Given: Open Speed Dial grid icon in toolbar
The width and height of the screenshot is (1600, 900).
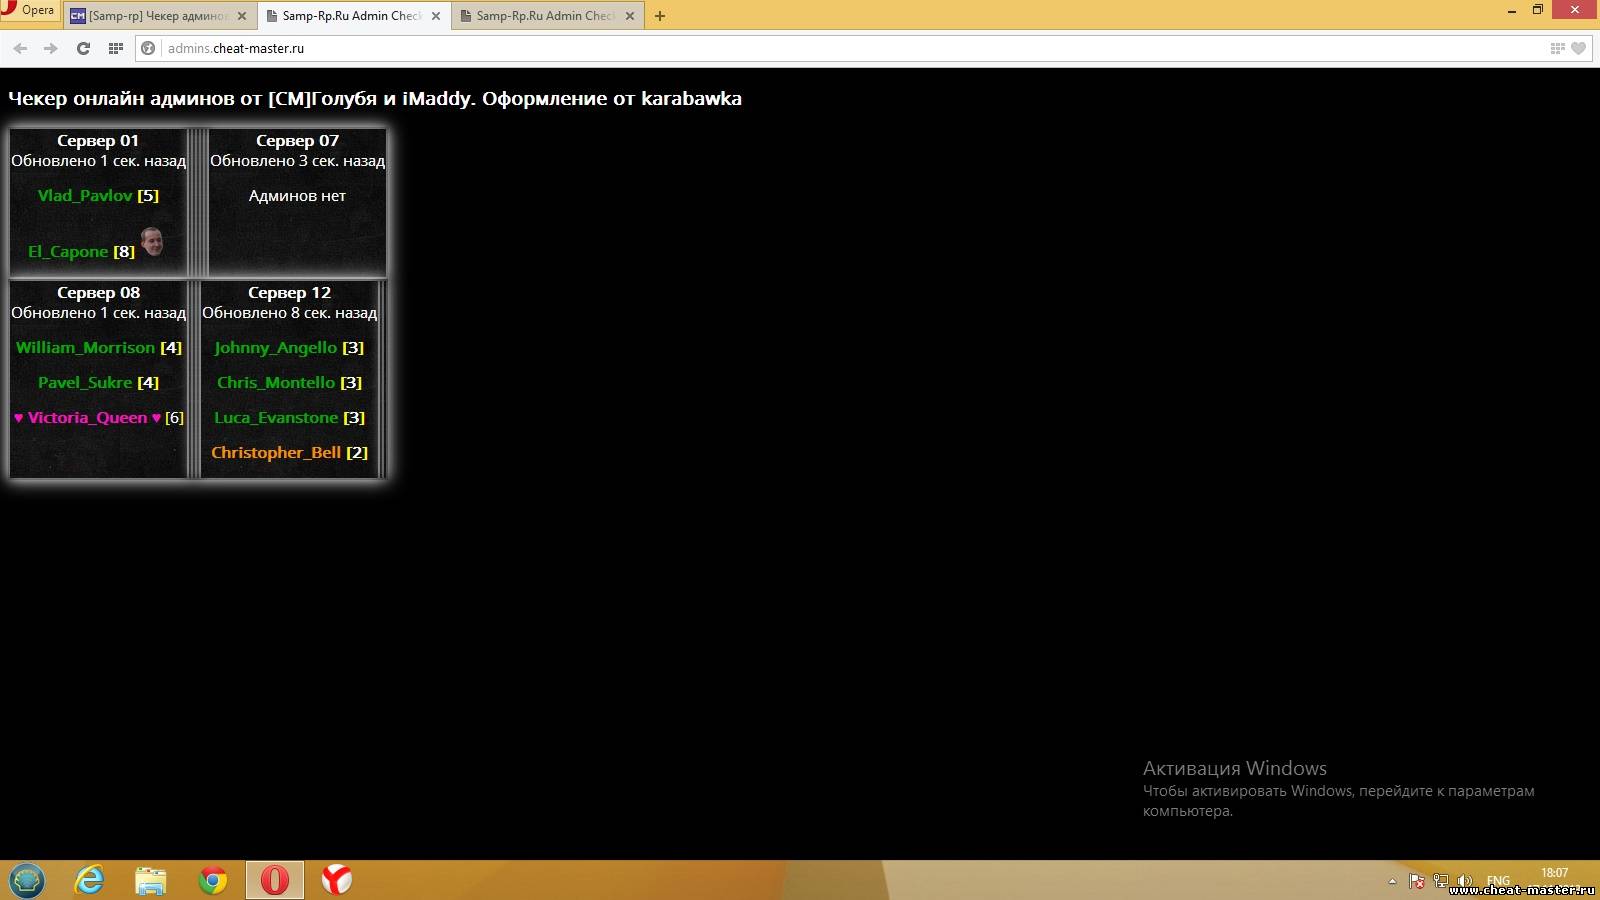Looking at the screenshot, I should click(x=116, y=48).
